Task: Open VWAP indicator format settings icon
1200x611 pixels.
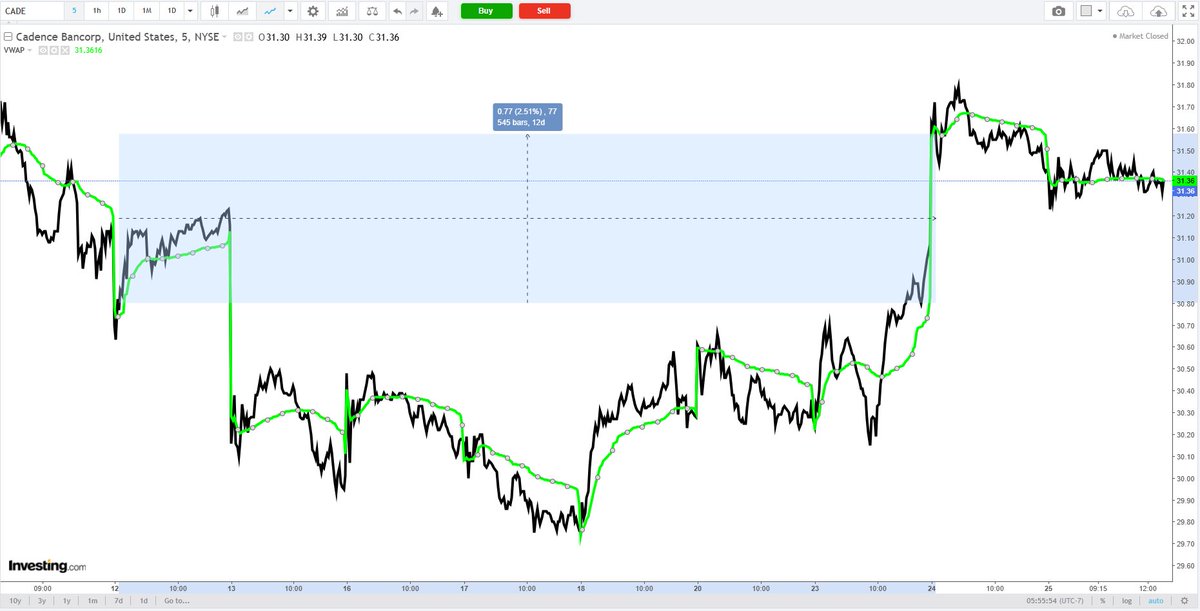Action: 54,49
